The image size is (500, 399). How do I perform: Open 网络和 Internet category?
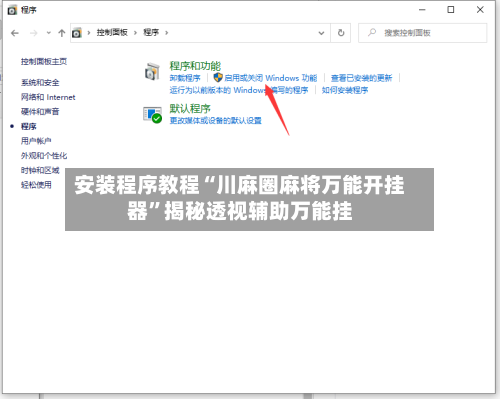tap(48, 97)
